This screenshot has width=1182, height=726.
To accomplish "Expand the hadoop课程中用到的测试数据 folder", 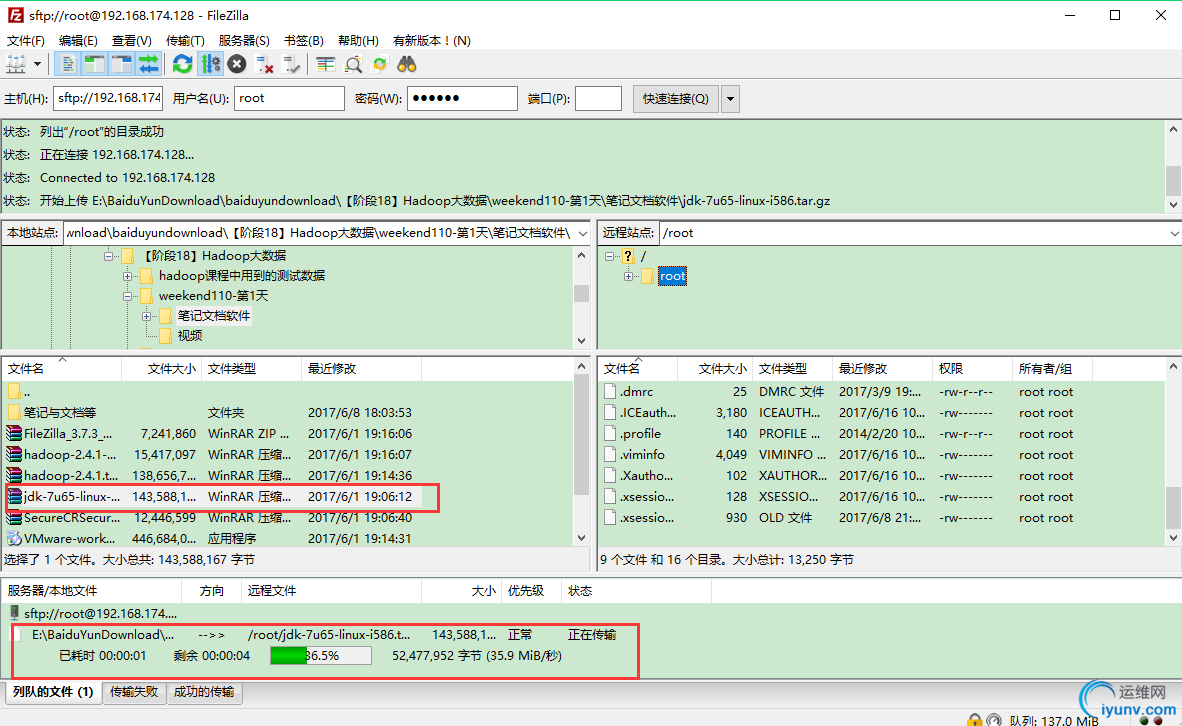I will click(127, 276).
